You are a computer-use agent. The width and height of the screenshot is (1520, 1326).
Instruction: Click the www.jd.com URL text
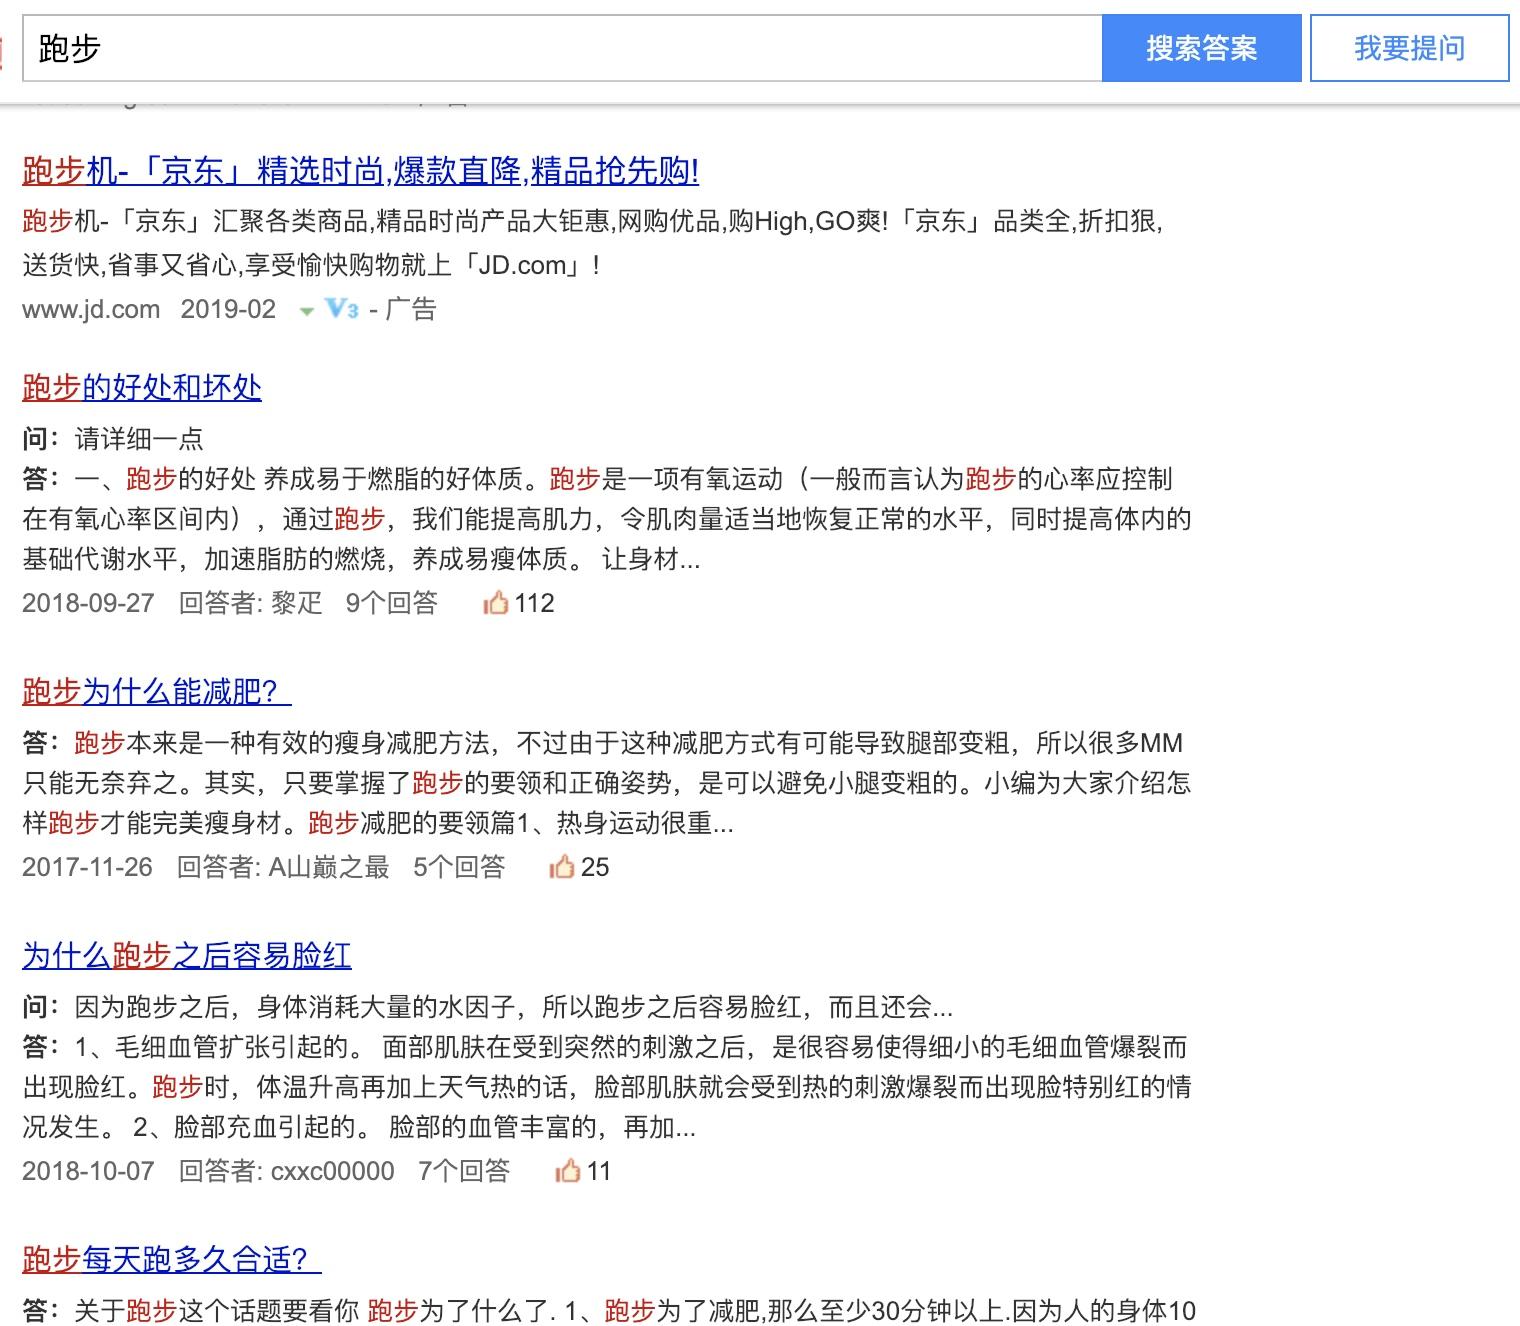pos(91,309)
